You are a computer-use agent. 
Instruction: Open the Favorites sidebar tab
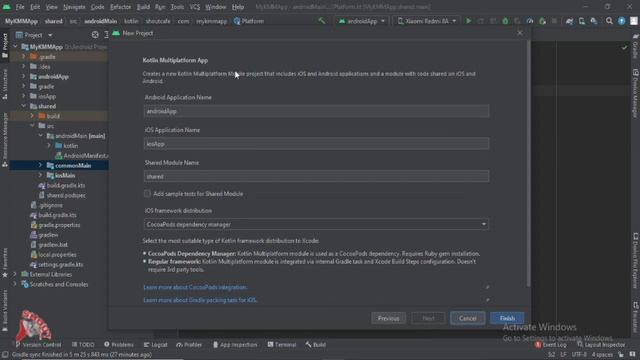5,262
